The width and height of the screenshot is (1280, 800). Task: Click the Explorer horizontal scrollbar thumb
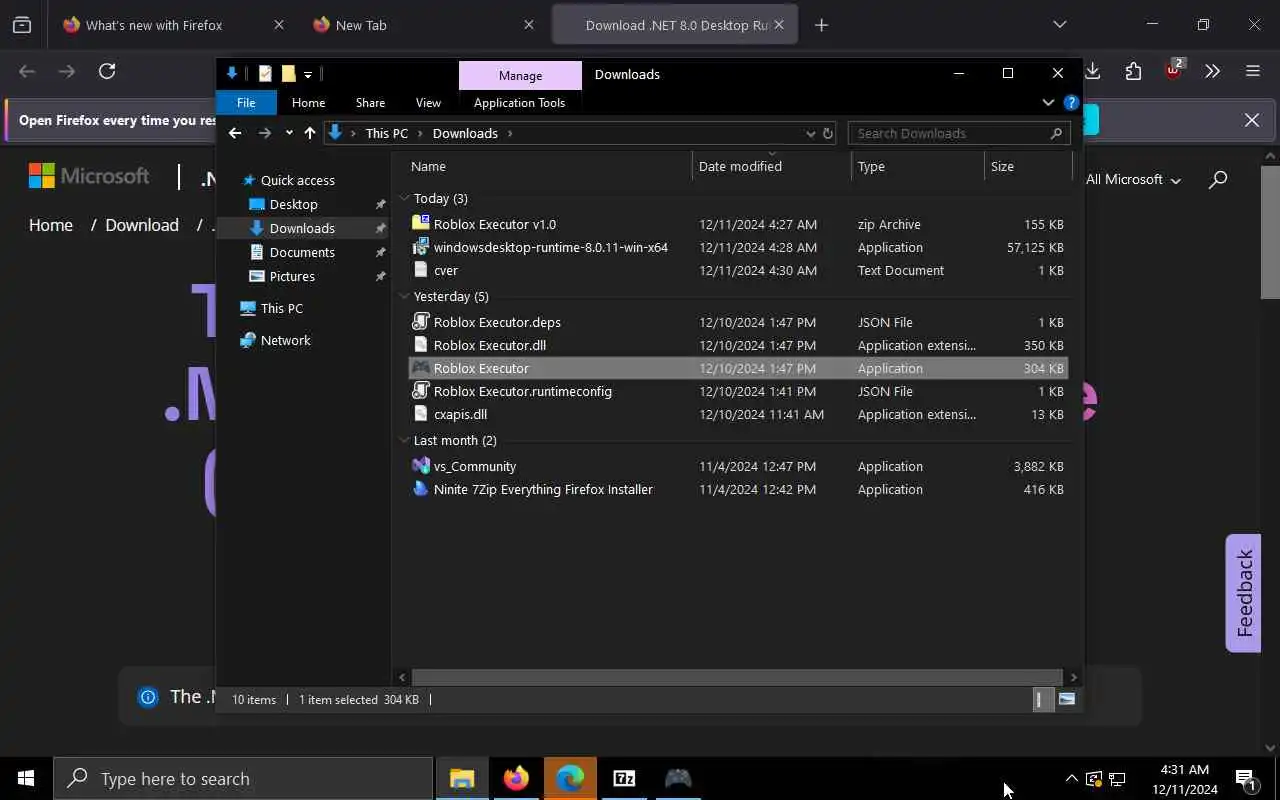pos(736,677)
